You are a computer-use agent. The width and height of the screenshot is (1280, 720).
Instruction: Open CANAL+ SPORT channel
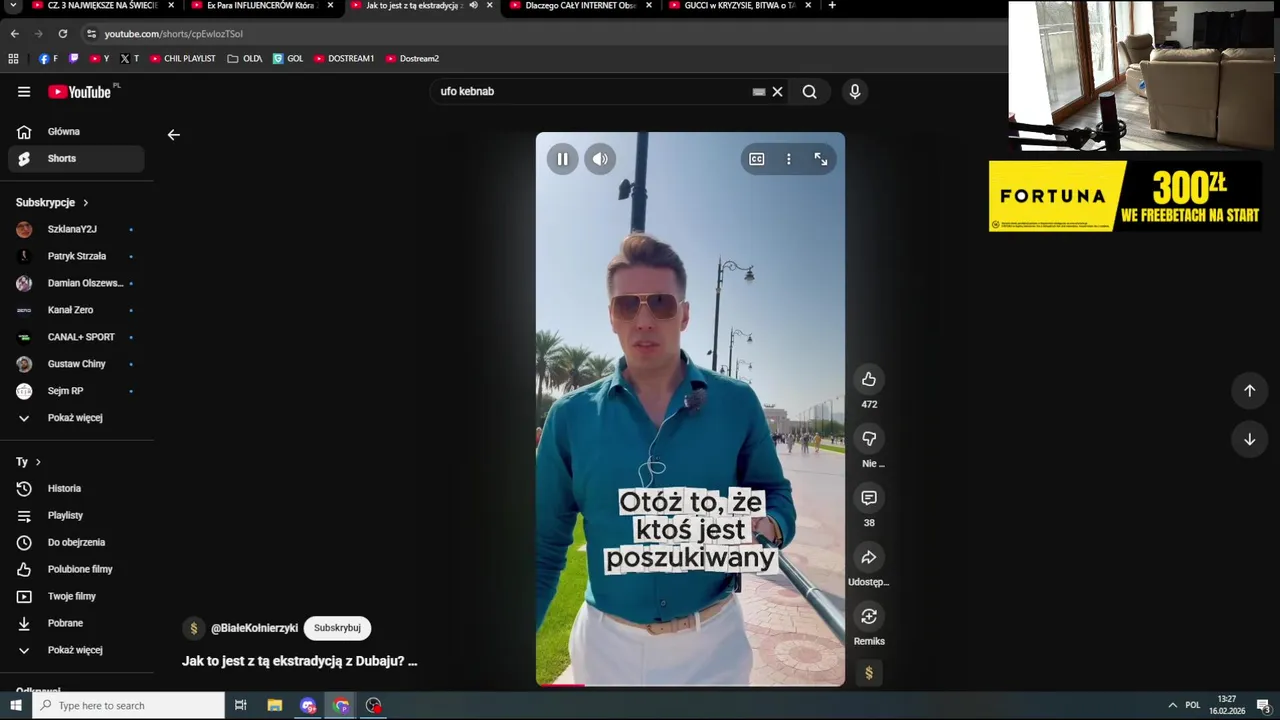pyautogui.click(x=76, y=338)
